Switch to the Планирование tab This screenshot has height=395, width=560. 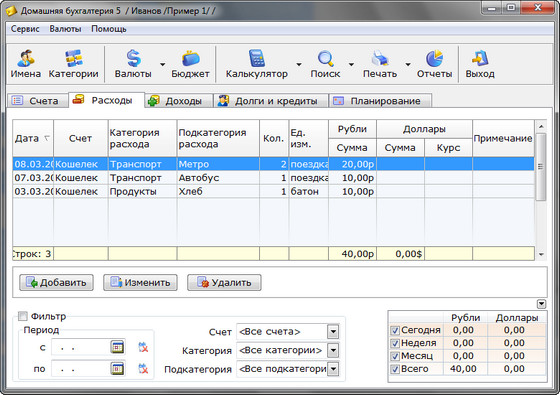380,101
